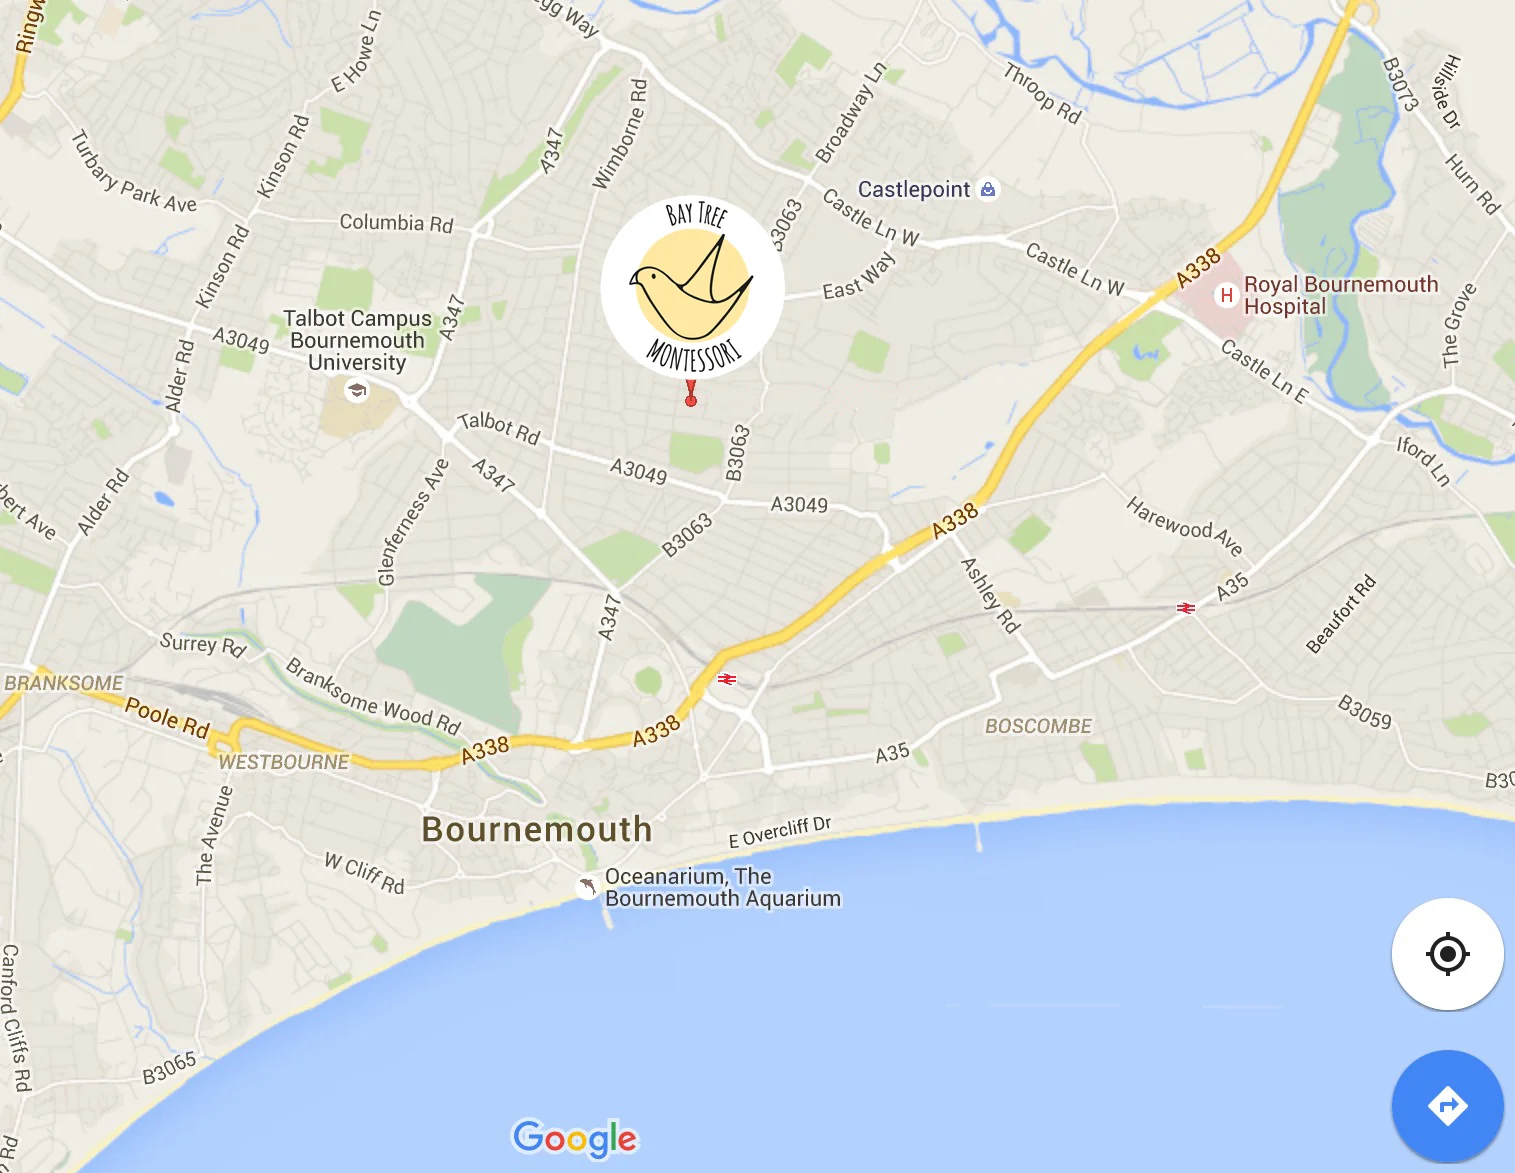Click the railway station icon near A35
Viewport: 1515px width, 1173px height.
click(1186, 608)
